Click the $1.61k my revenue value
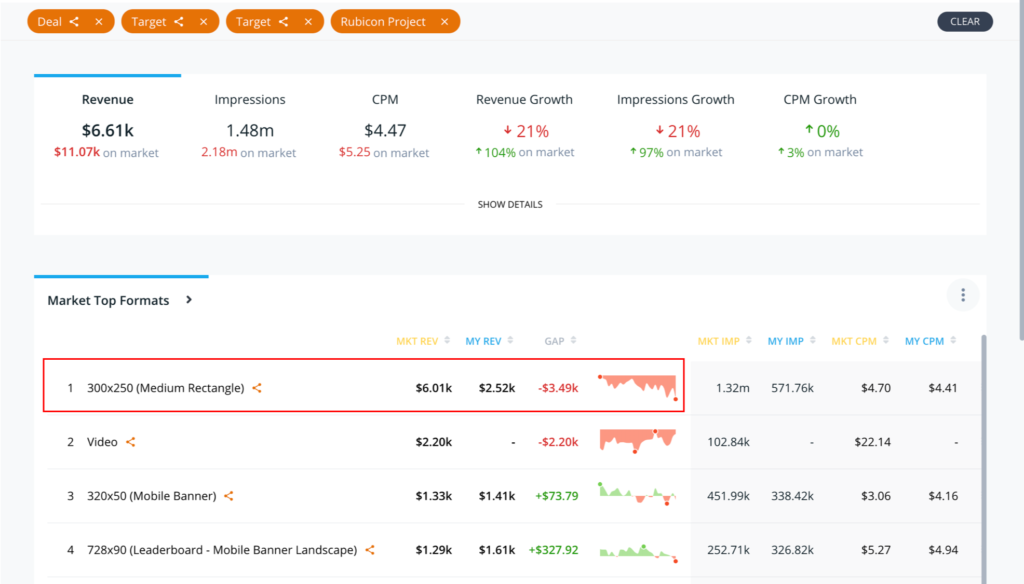This screenshot has height=584, width=1024. click(497, 550)
